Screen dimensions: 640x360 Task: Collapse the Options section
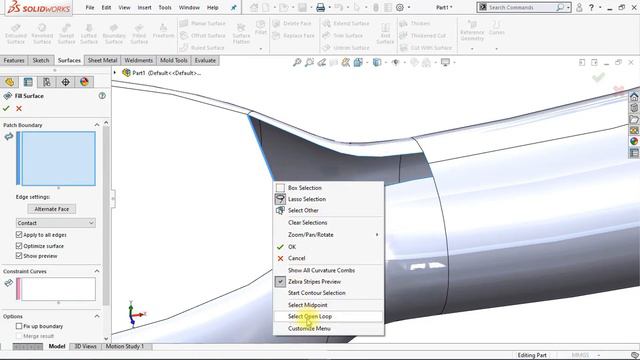(x=97, y=316)
